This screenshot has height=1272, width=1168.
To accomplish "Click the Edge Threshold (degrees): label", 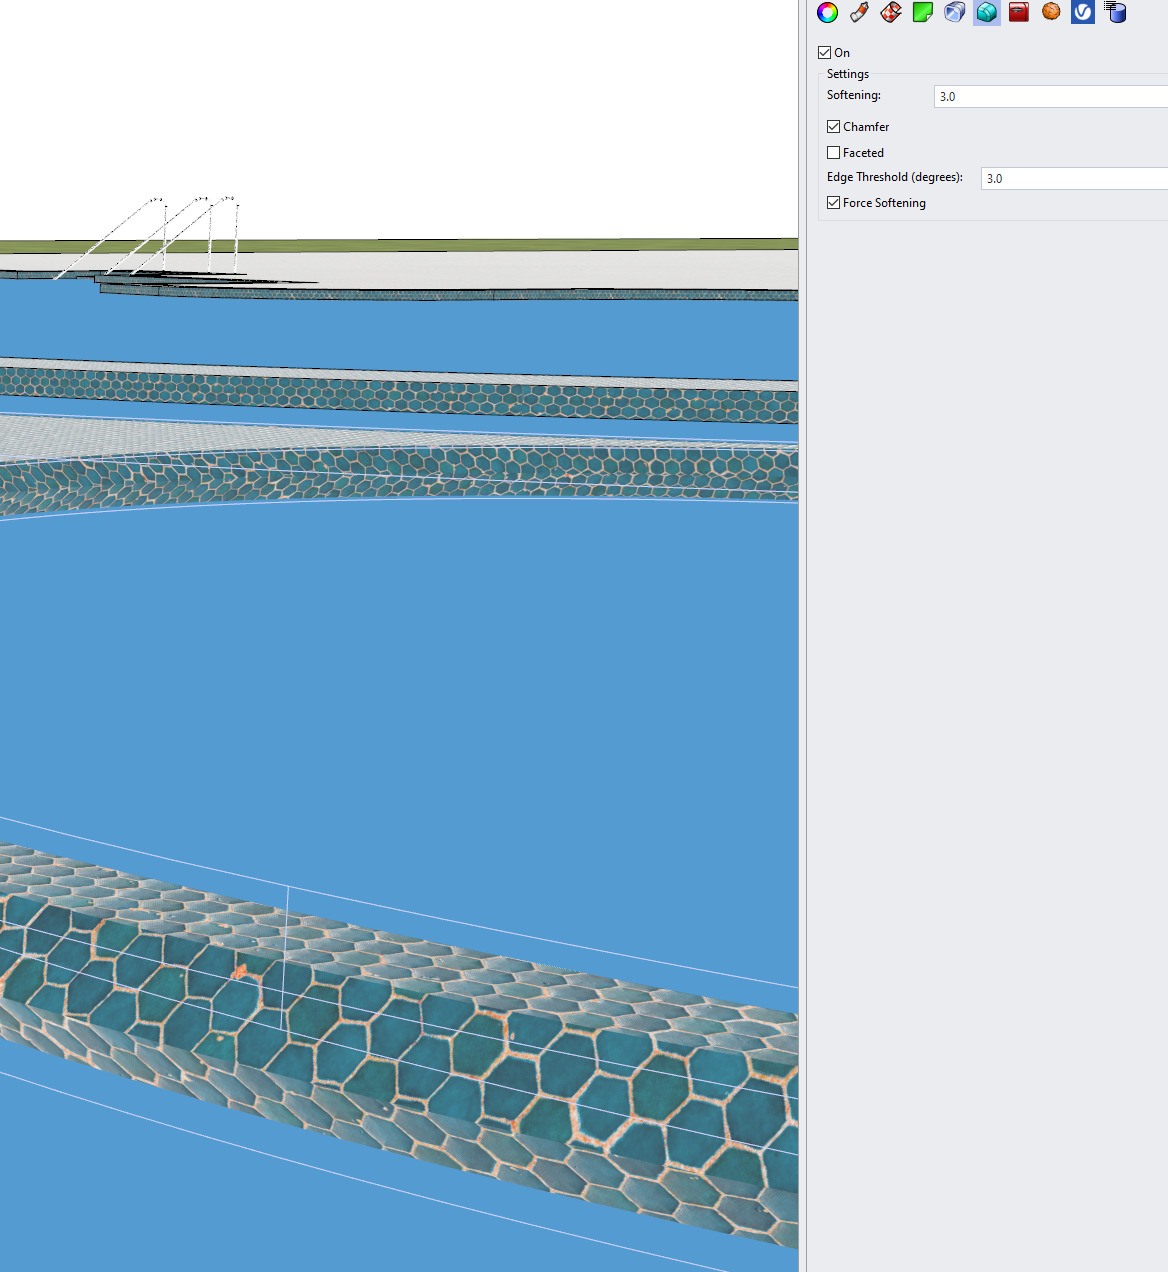I will [895, 177].
